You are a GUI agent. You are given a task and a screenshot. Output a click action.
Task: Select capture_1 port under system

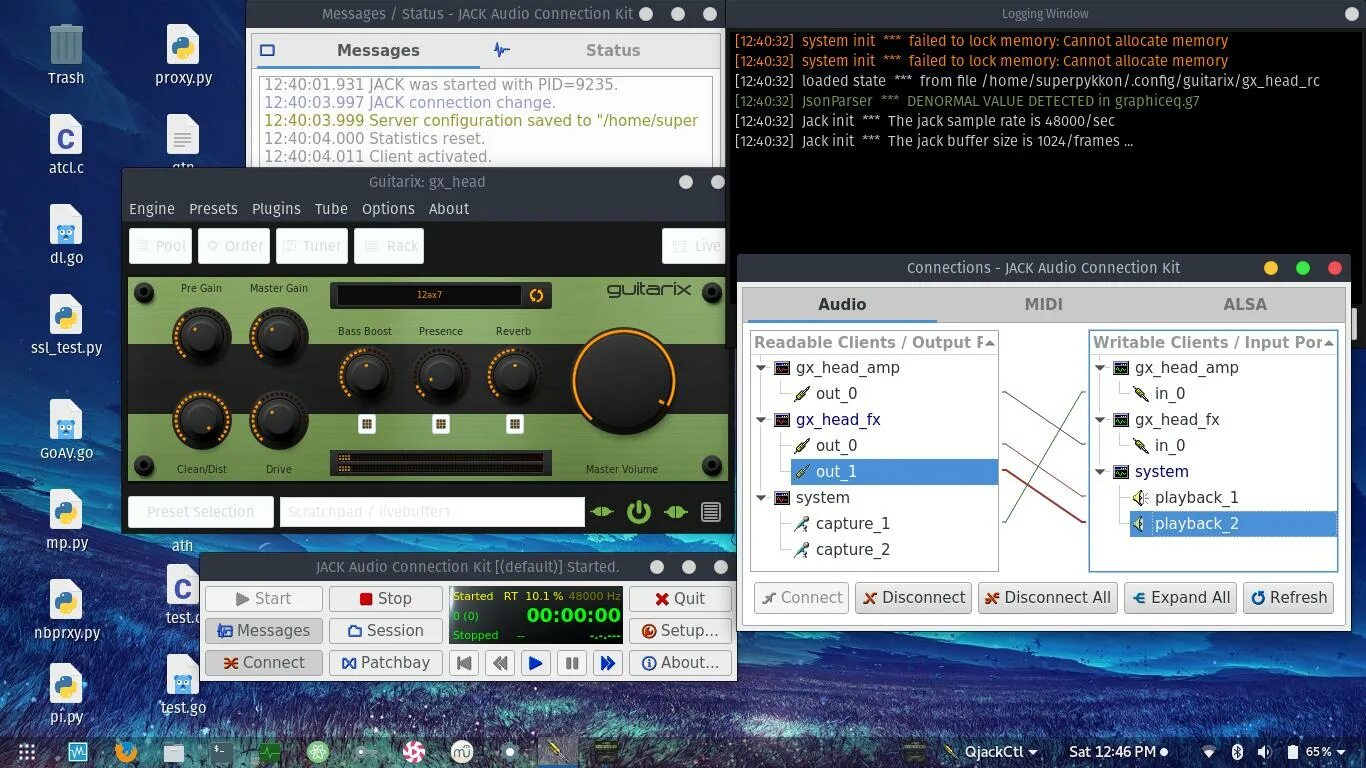(x=852, y=524)
